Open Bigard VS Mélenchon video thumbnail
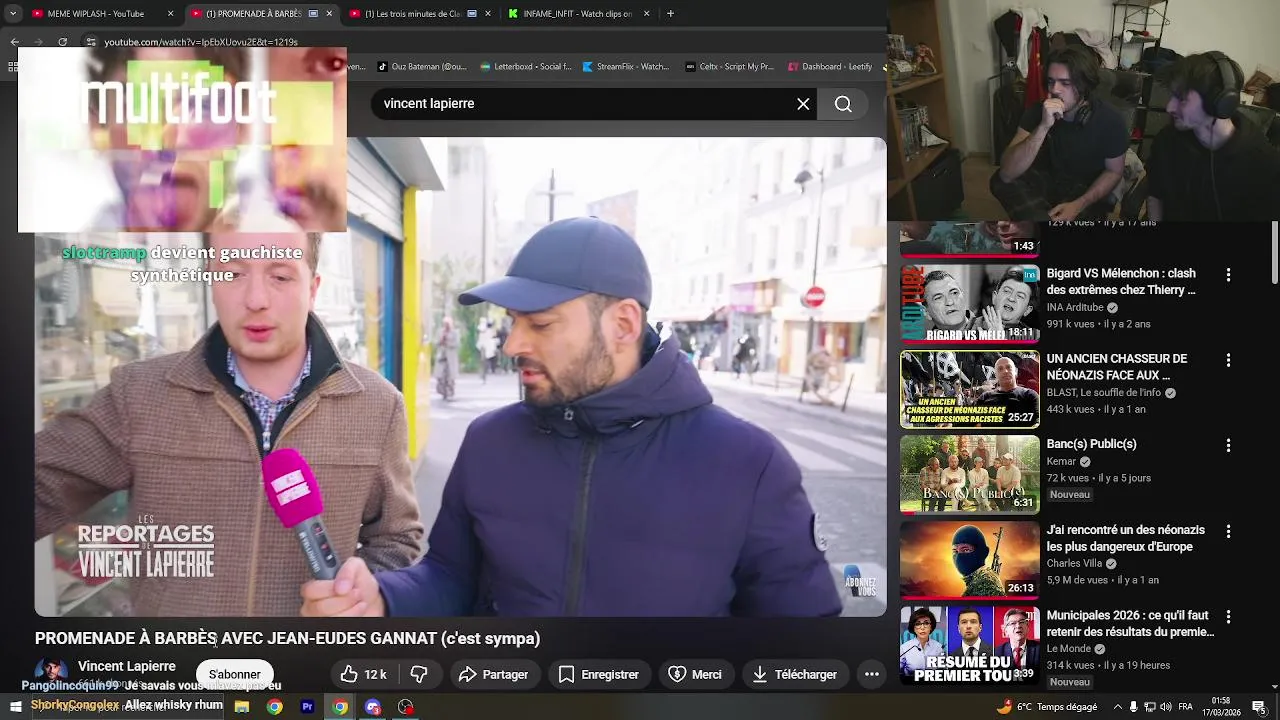The width and height of the screenshot is (1280, 720). tap(970, 303)
